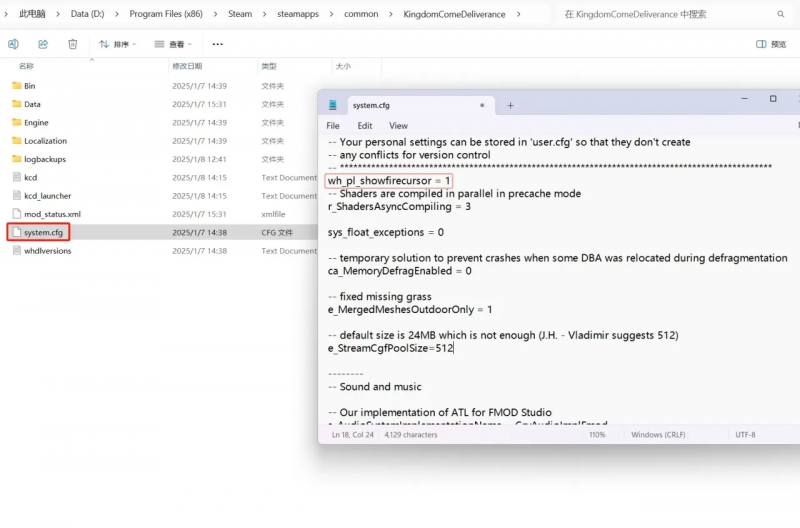The width and height of the screenshot is (800, 528).
Task: Open the Sort (排序) dropdown
Action: point(117,44)
